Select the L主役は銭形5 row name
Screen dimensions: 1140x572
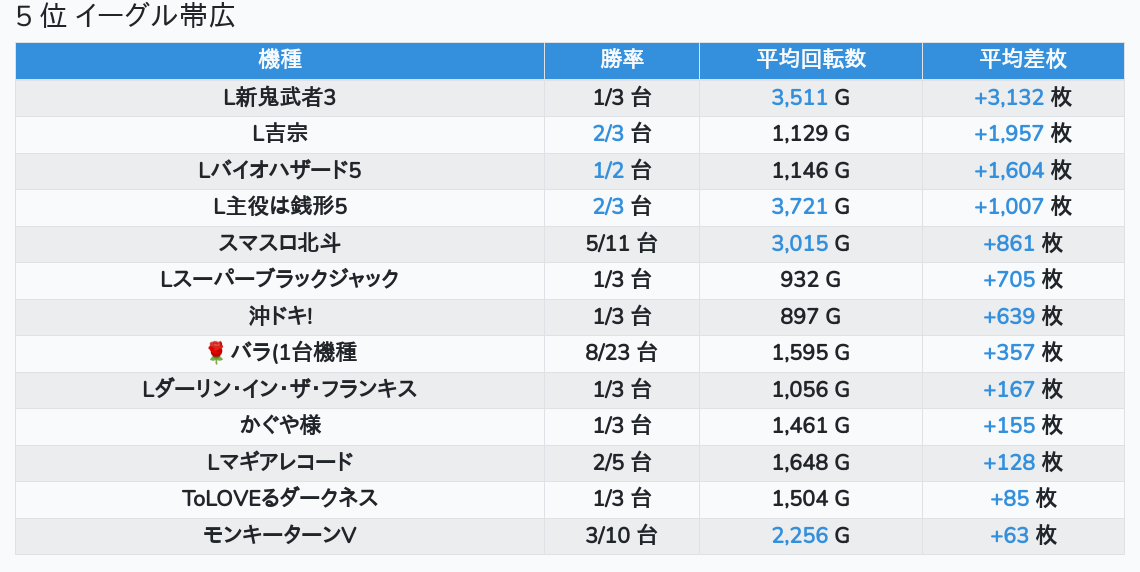[x=280, y=207]
